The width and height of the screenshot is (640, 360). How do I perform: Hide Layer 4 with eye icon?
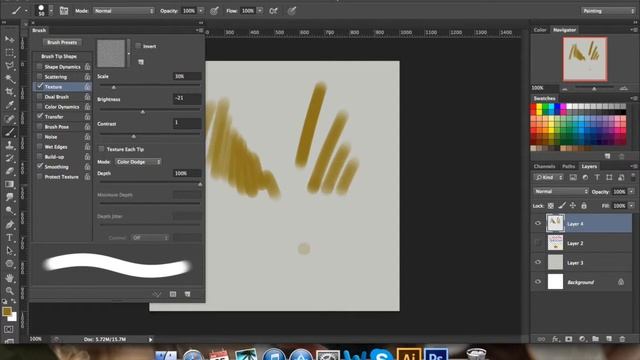538,223
